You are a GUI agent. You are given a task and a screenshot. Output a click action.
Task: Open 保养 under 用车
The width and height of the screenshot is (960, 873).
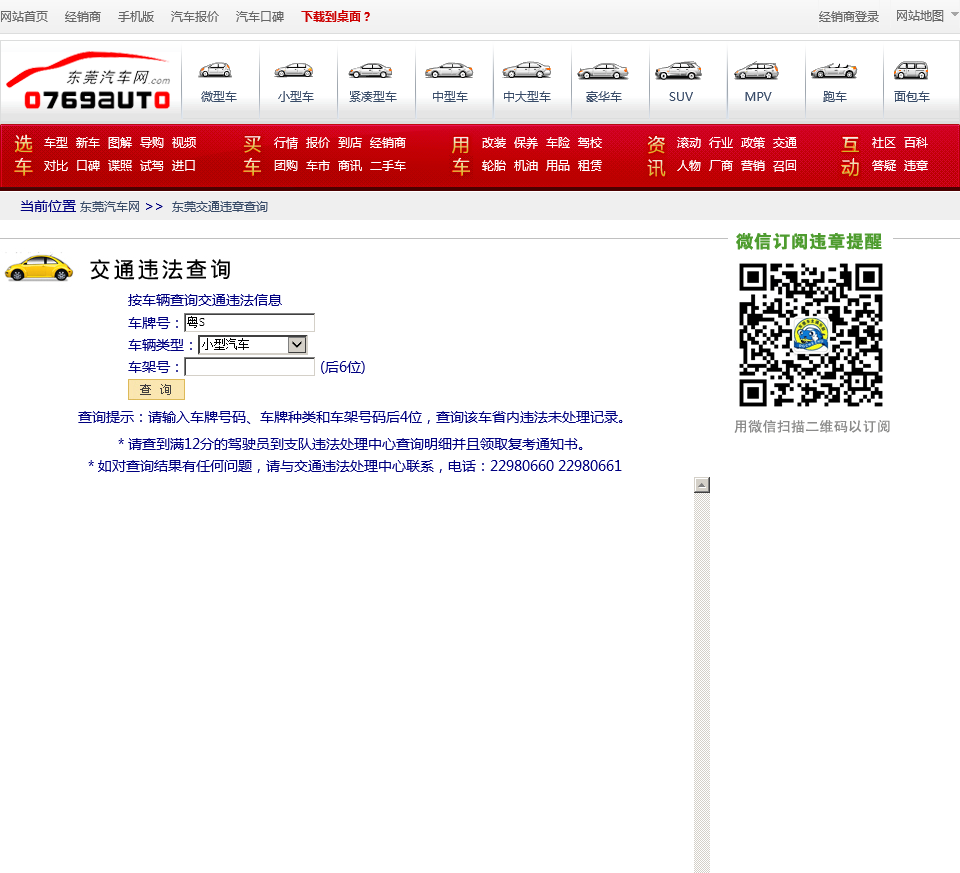pyautogui.click(x=526, y=143)
